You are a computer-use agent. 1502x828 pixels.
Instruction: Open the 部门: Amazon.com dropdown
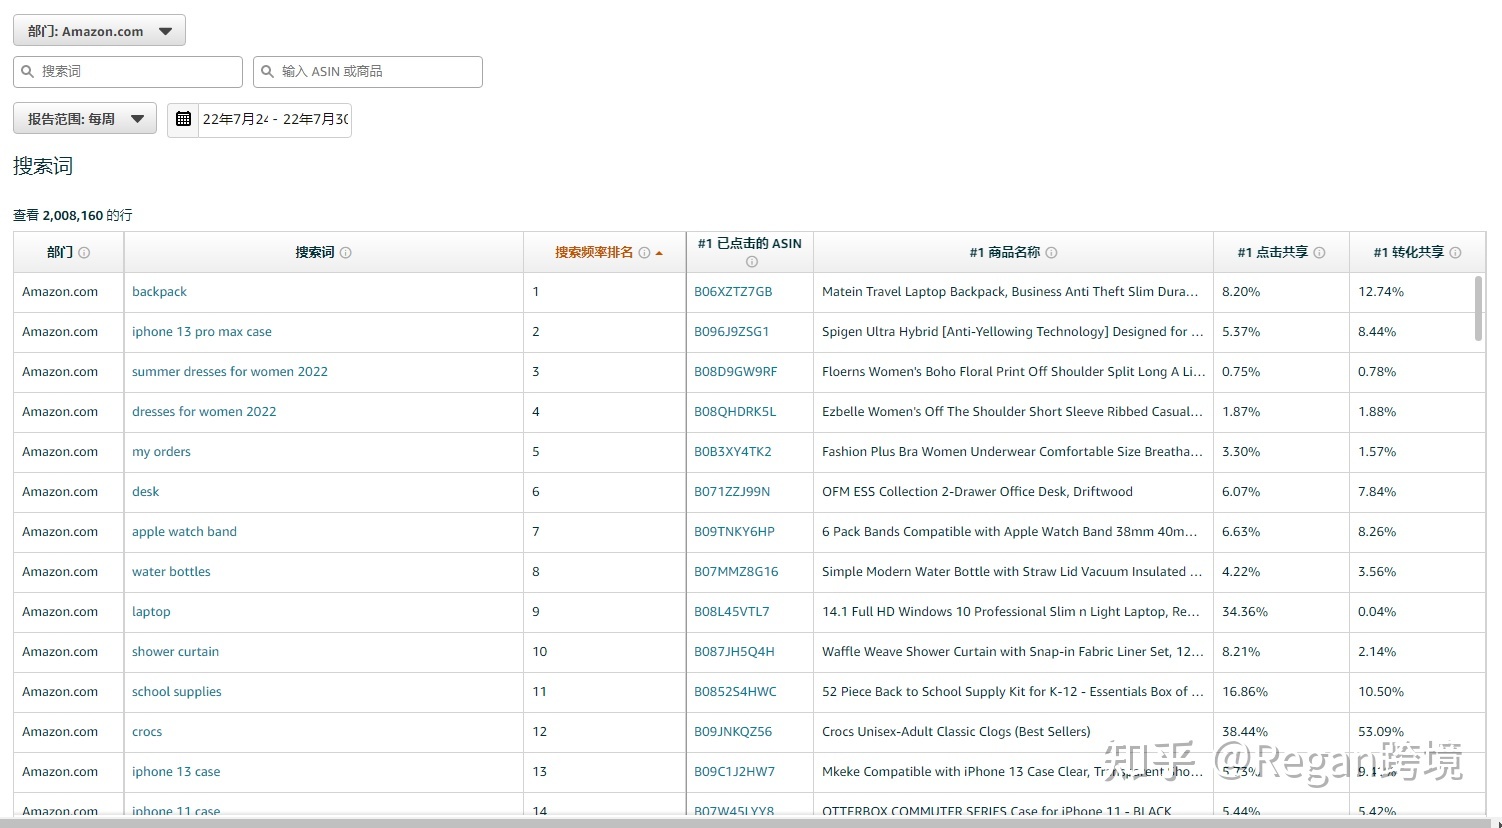[99, 31]
